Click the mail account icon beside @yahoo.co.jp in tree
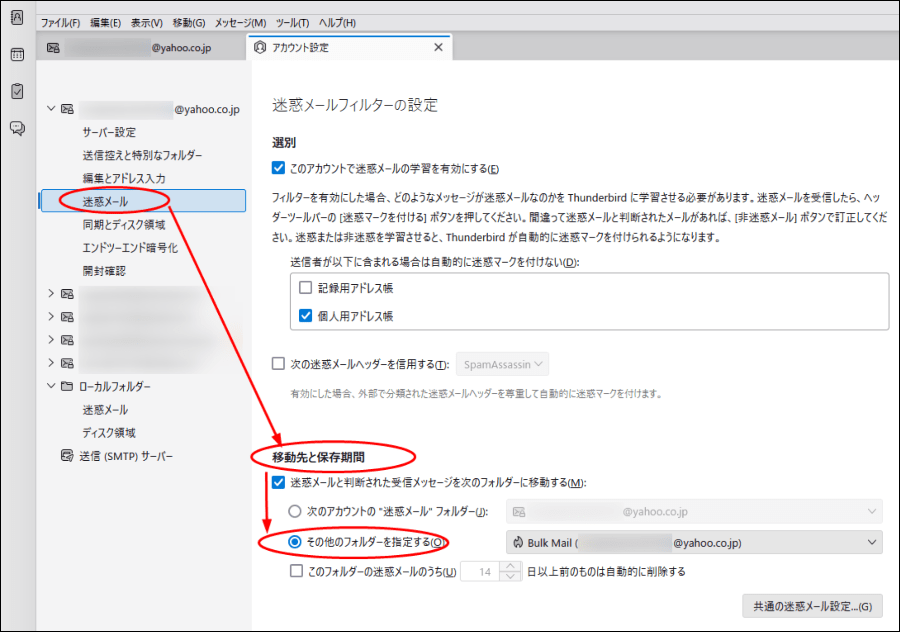 click(68, 108)
